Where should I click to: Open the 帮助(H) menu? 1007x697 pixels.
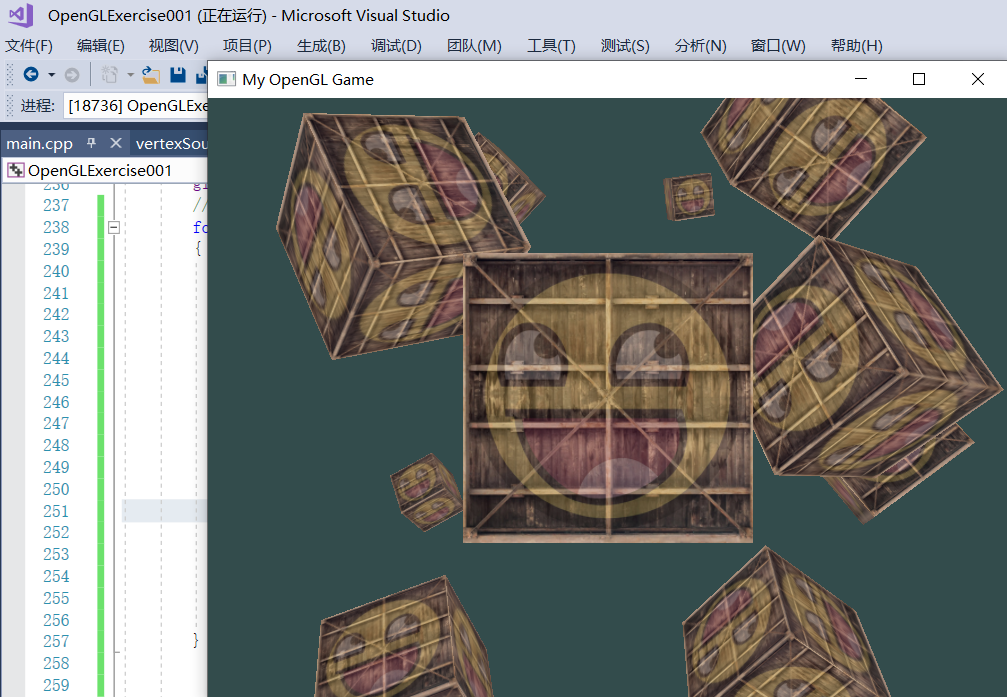point(856,46)
